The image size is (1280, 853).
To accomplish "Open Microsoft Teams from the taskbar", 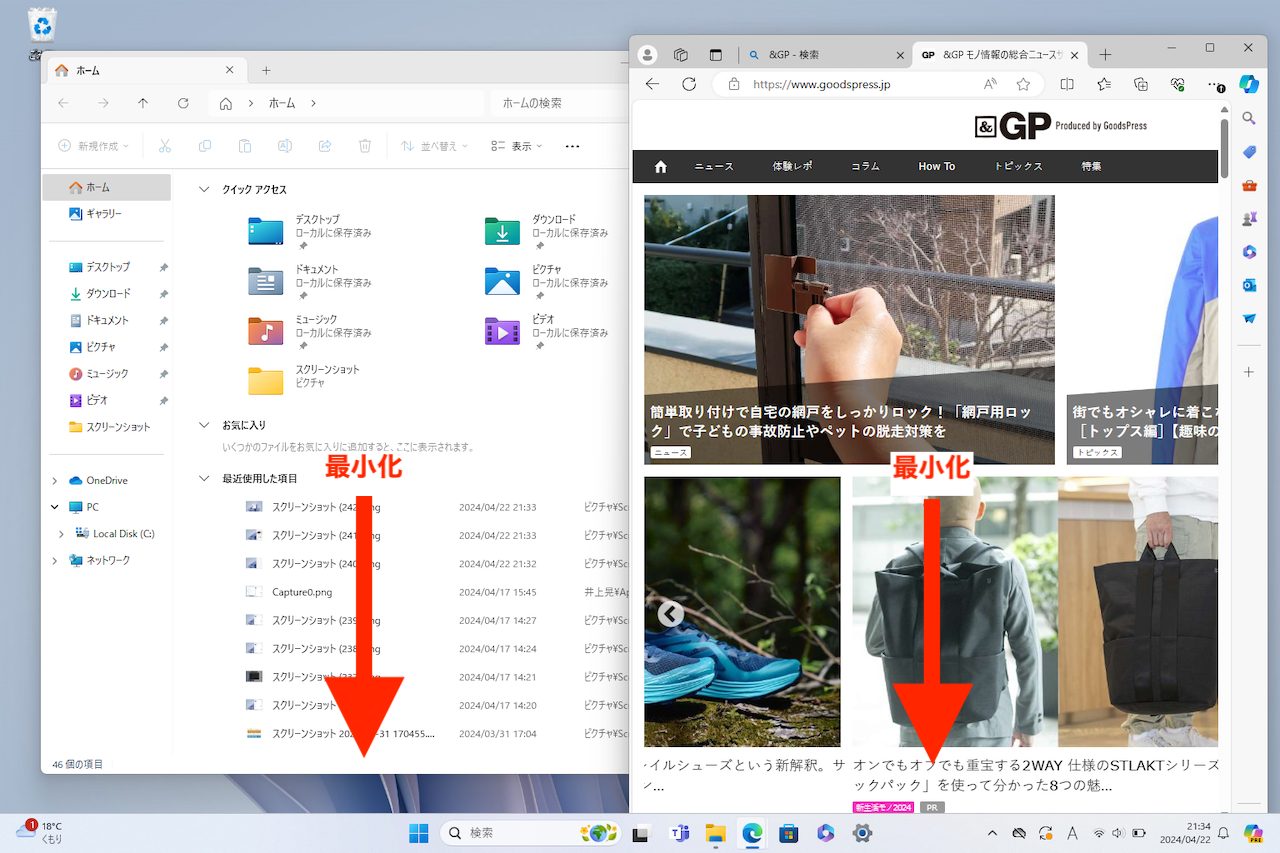I will point(680,833).
